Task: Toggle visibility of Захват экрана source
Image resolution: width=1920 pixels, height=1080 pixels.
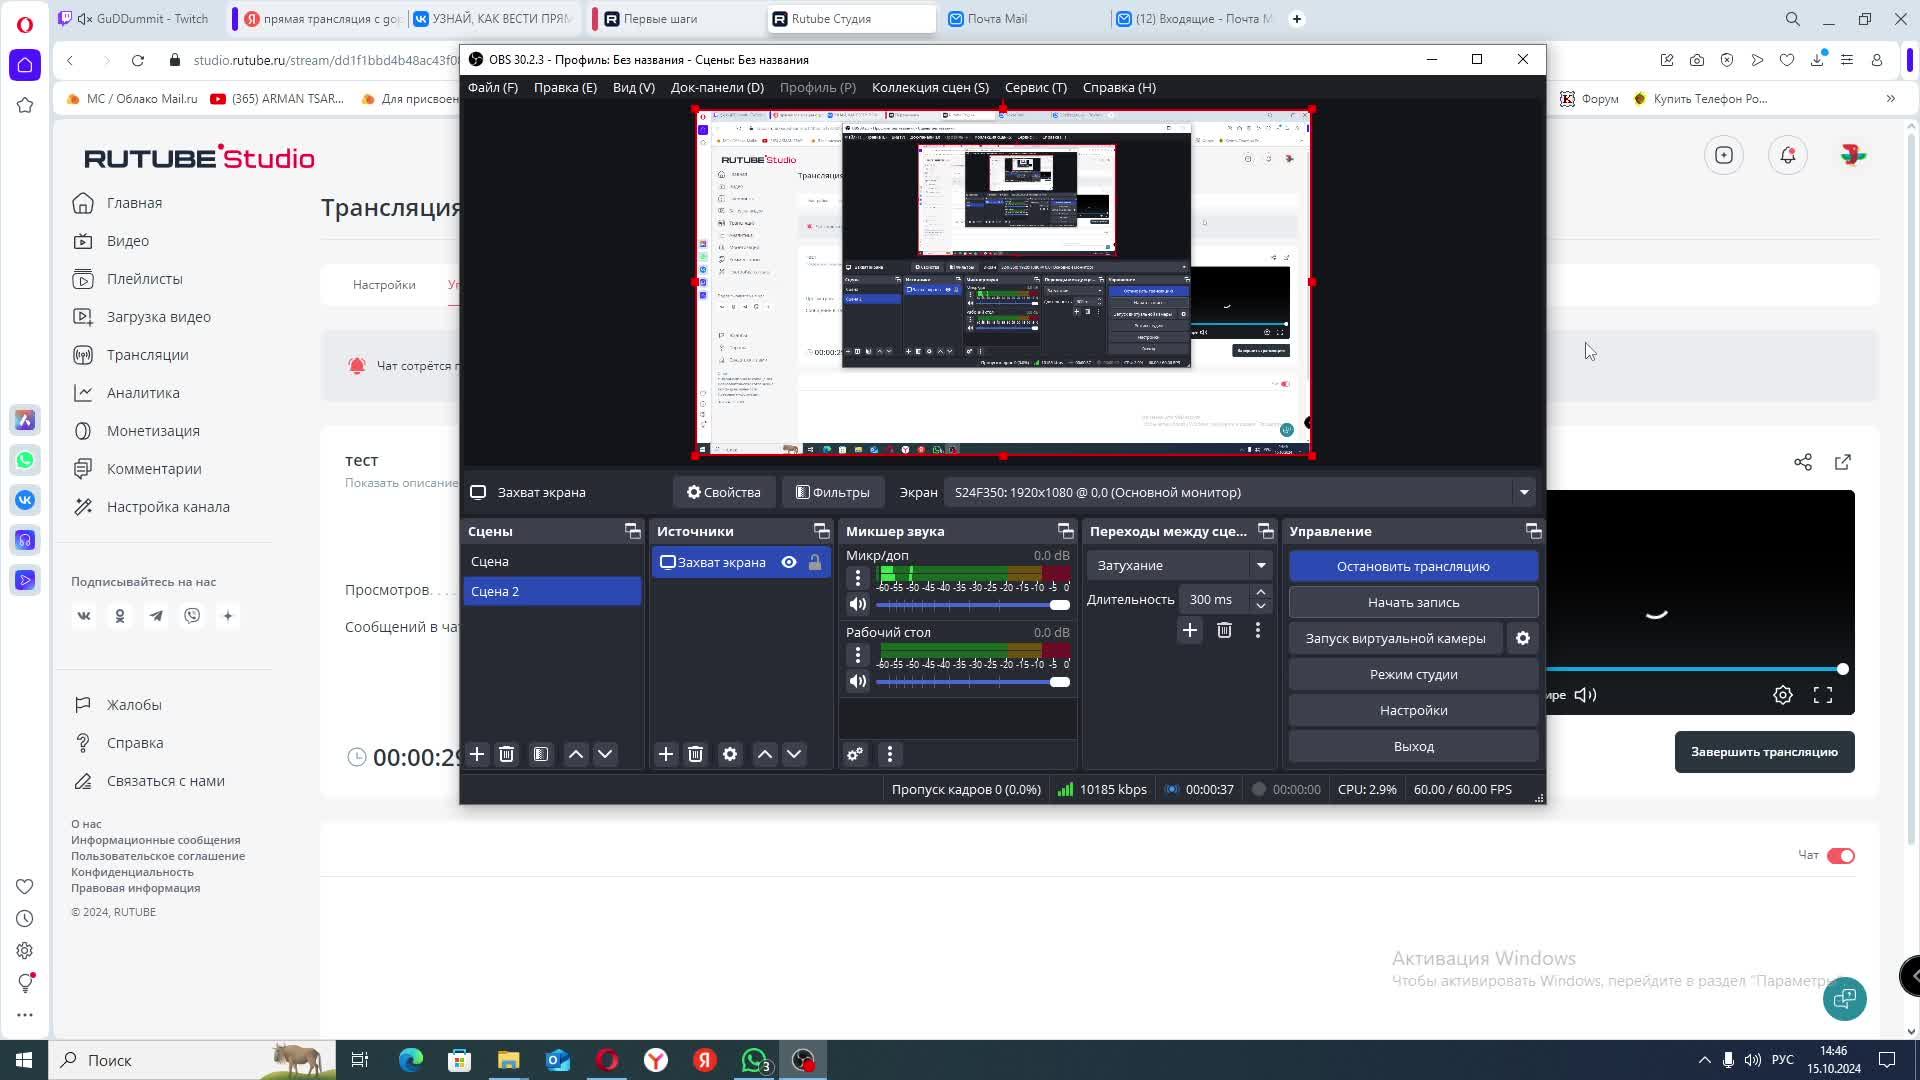Action: 789,562
